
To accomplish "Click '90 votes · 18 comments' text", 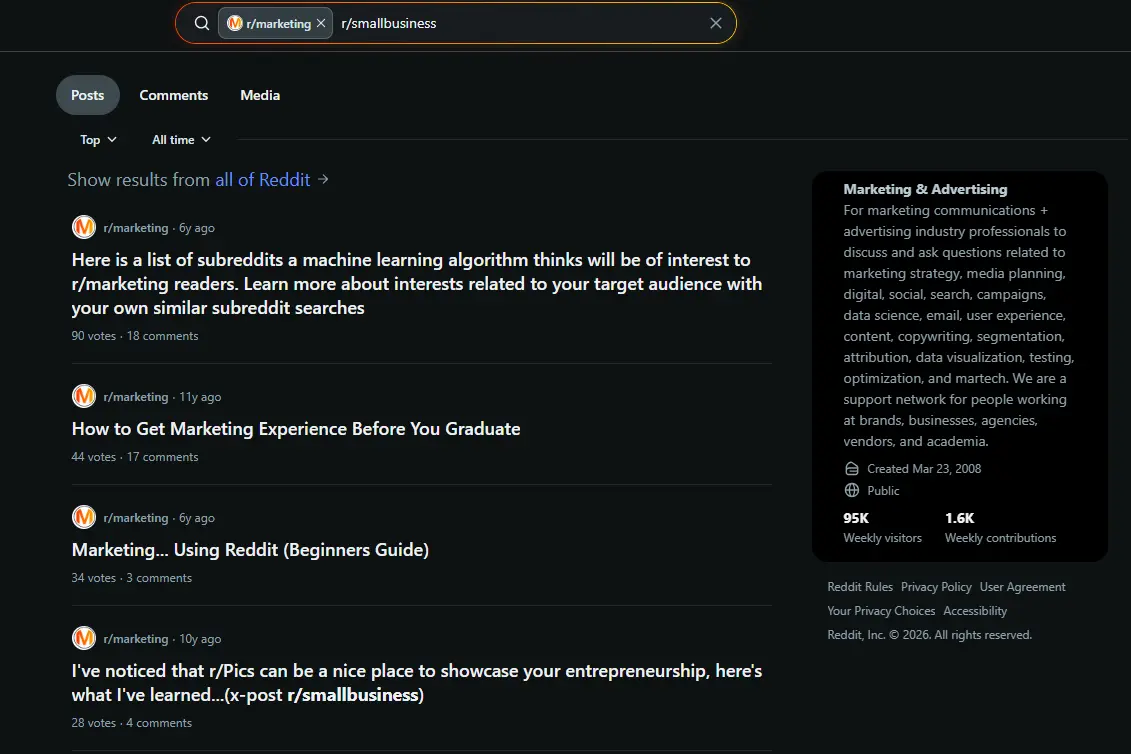I will (x=135, y=336).
